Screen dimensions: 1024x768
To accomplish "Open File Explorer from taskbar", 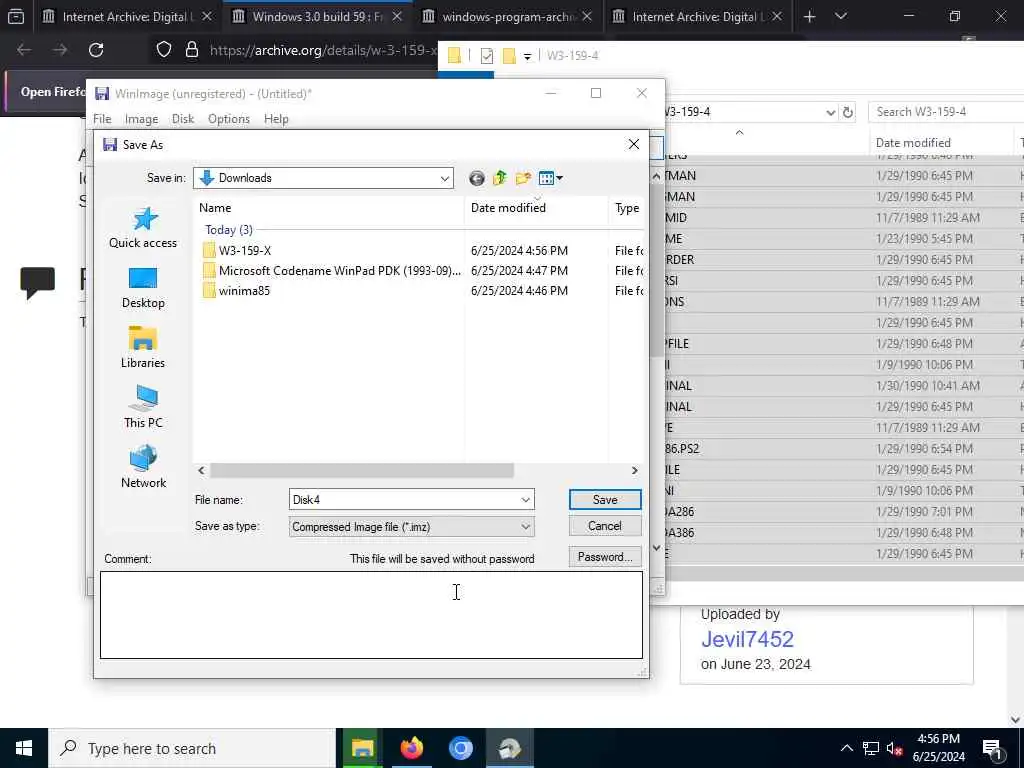I will click(362, 748).
